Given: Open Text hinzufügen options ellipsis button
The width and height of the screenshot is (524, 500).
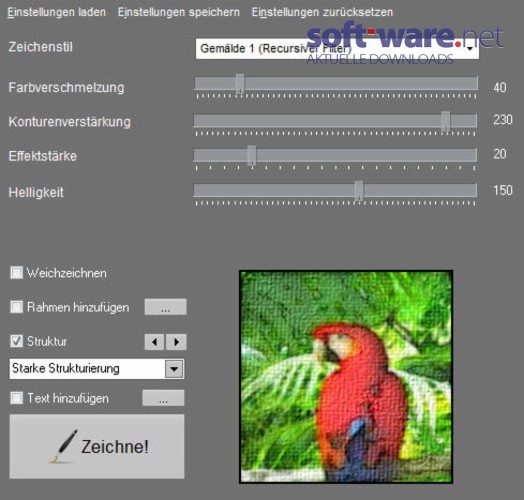Looking at the screenshot, I should point(163,398).
